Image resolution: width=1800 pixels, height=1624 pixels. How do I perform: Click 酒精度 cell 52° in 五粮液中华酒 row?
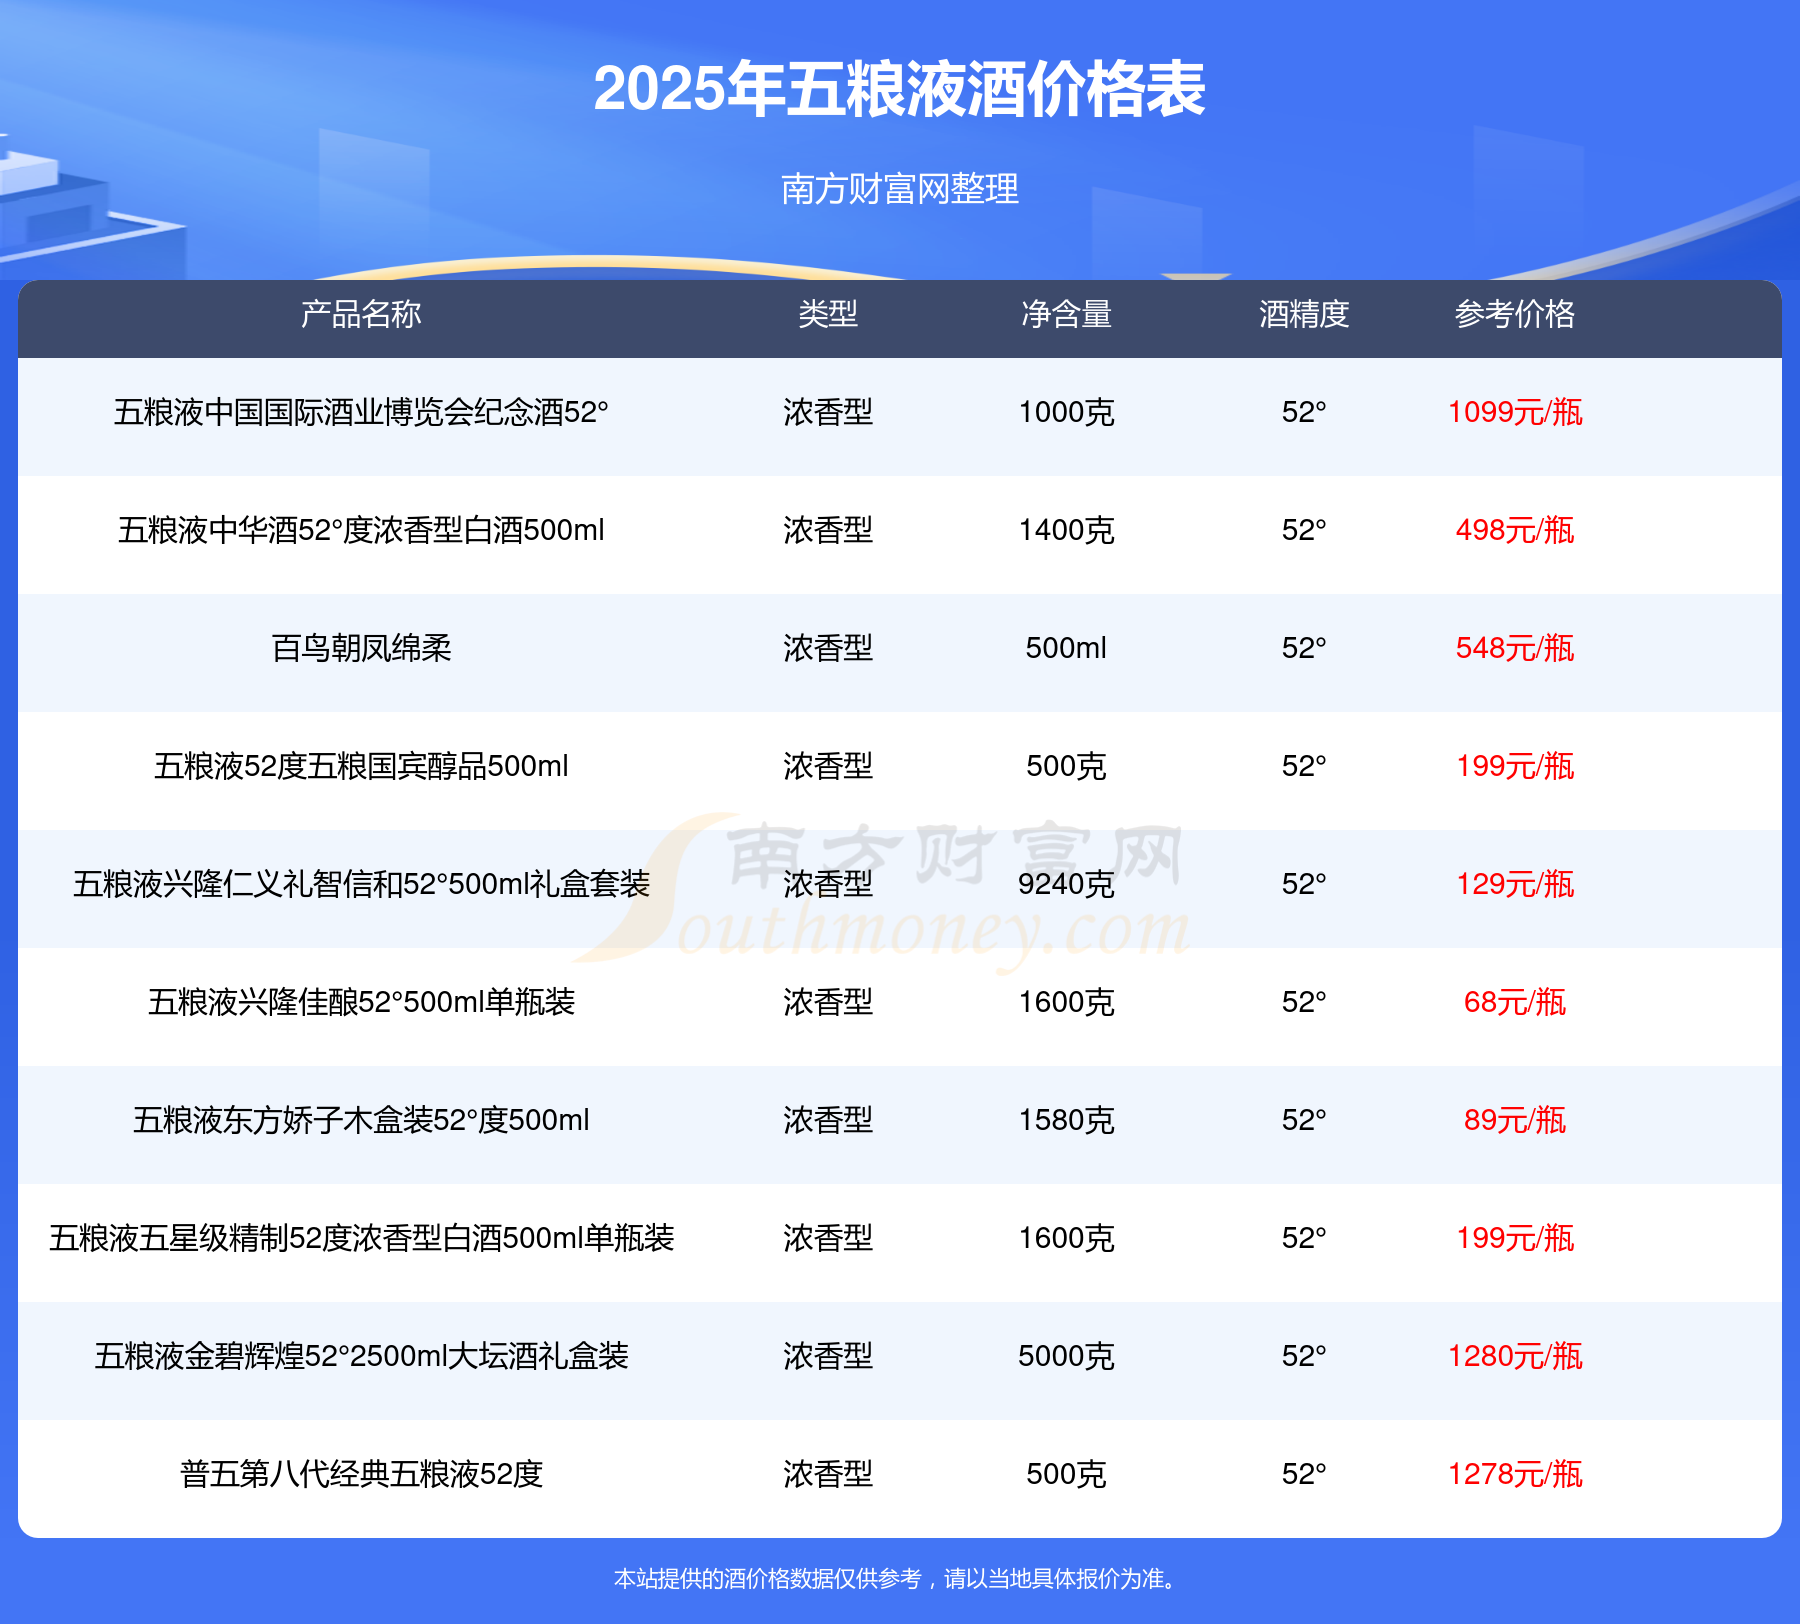click(1304, 530)
